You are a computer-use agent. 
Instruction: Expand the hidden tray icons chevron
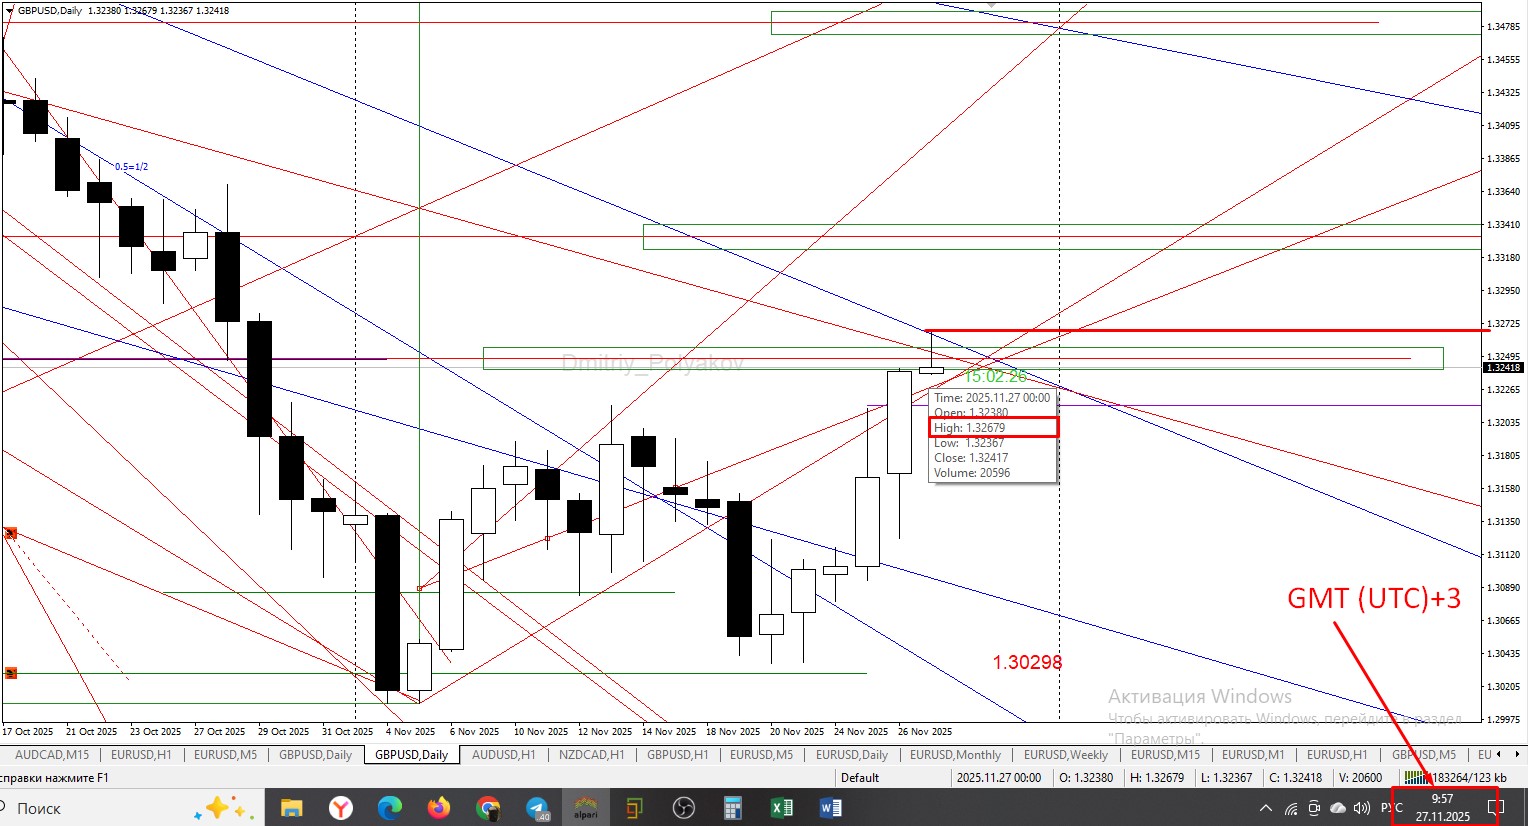[1266, 808]
